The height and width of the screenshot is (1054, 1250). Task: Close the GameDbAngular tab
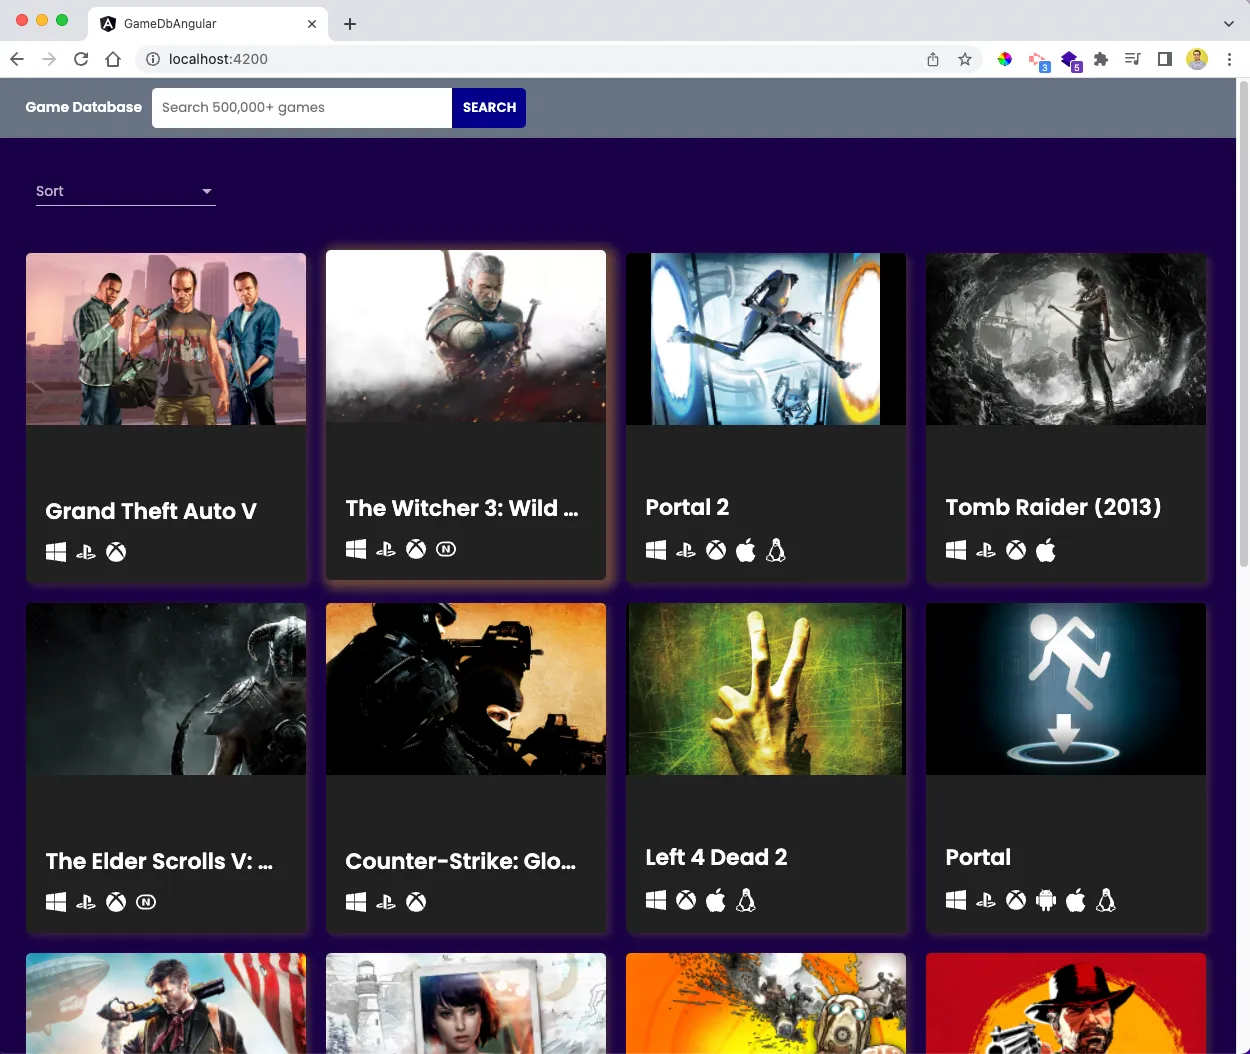coord(312,24)
